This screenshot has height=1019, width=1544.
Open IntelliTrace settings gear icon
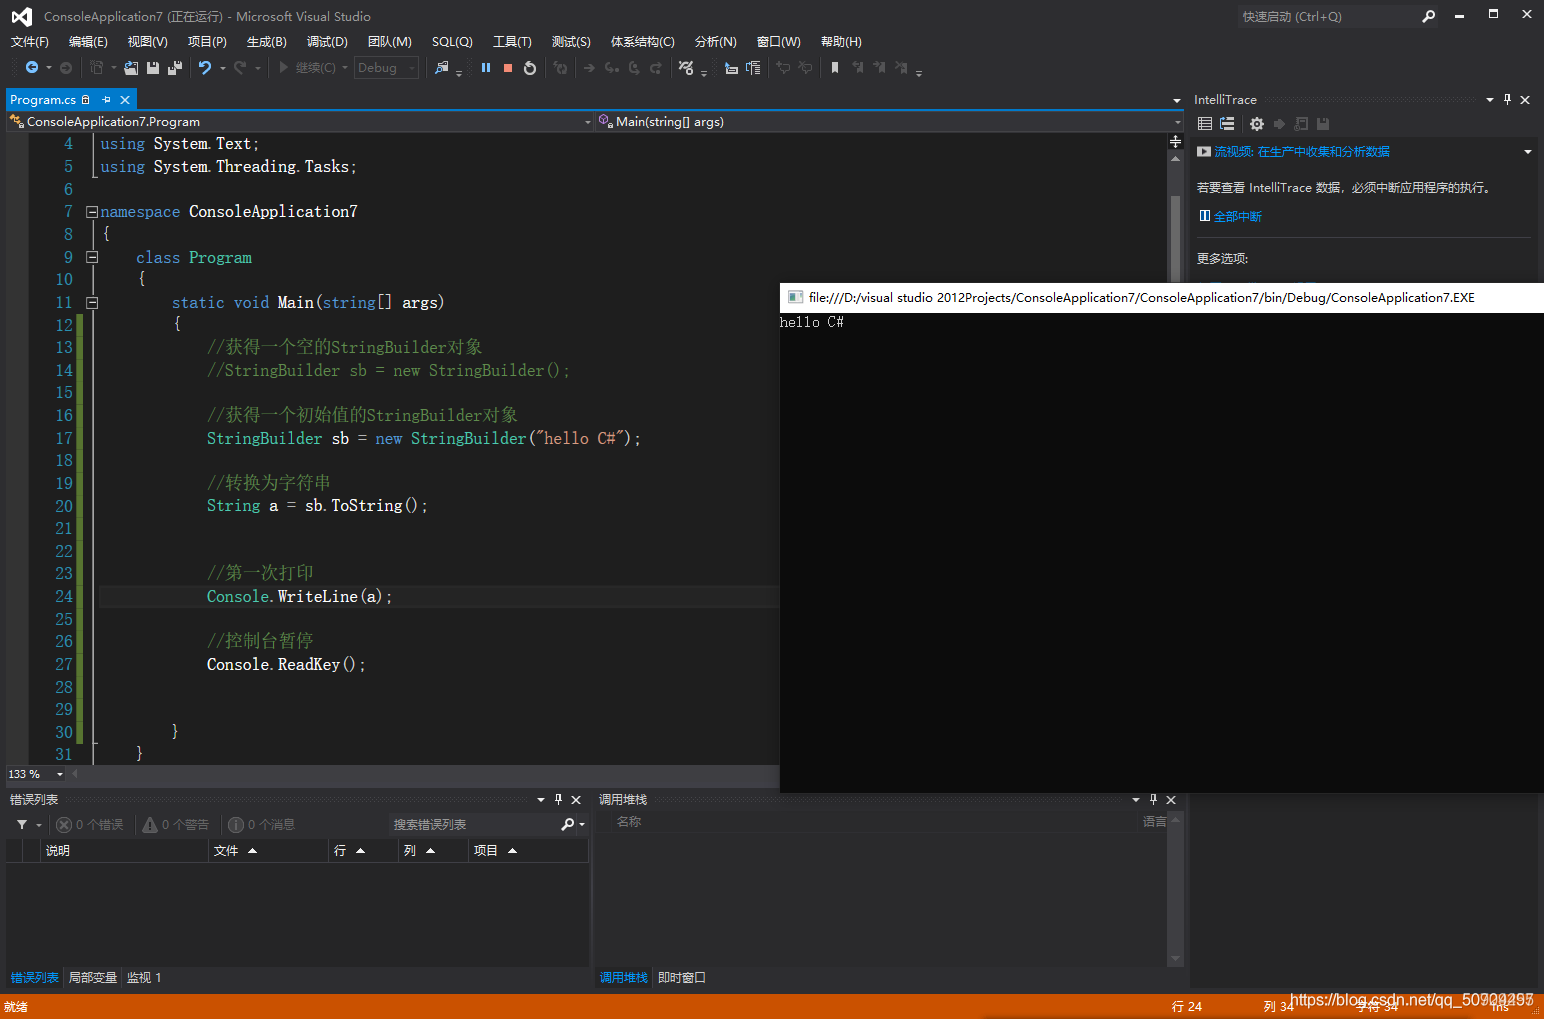1257,124
